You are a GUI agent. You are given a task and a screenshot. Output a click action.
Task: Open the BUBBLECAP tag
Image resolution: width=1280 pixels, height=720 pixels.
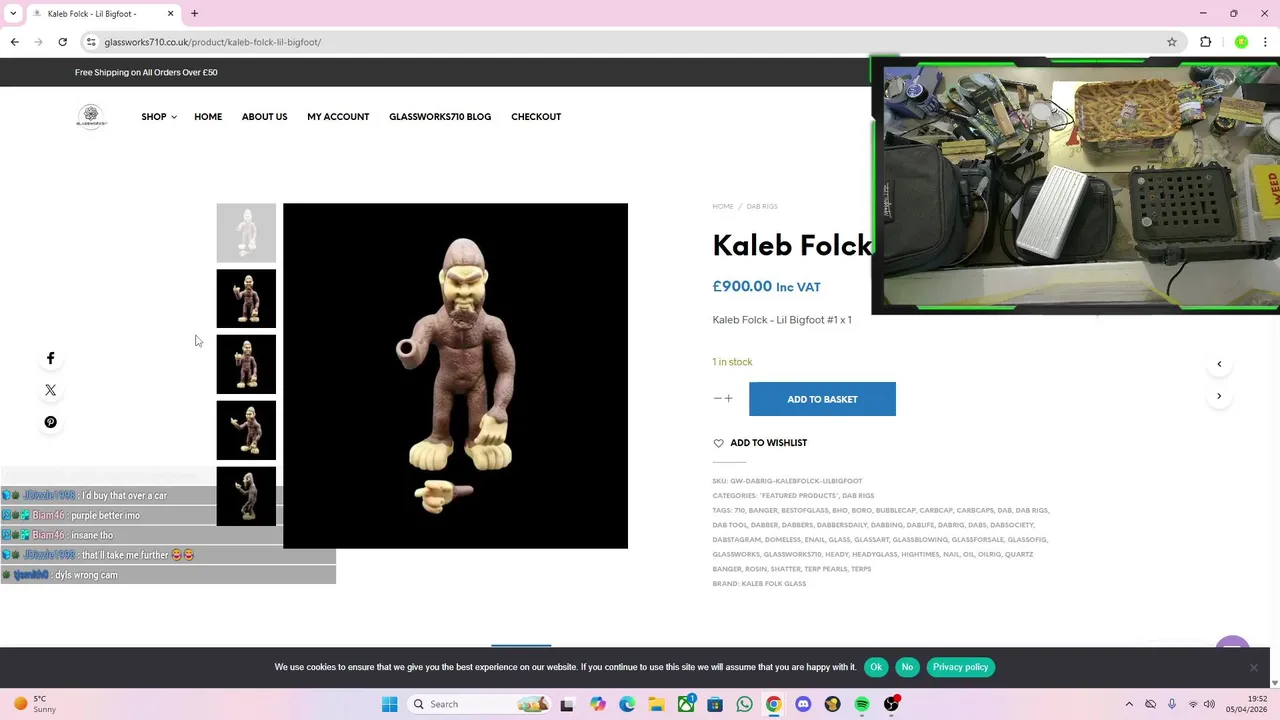pos(896,511)
